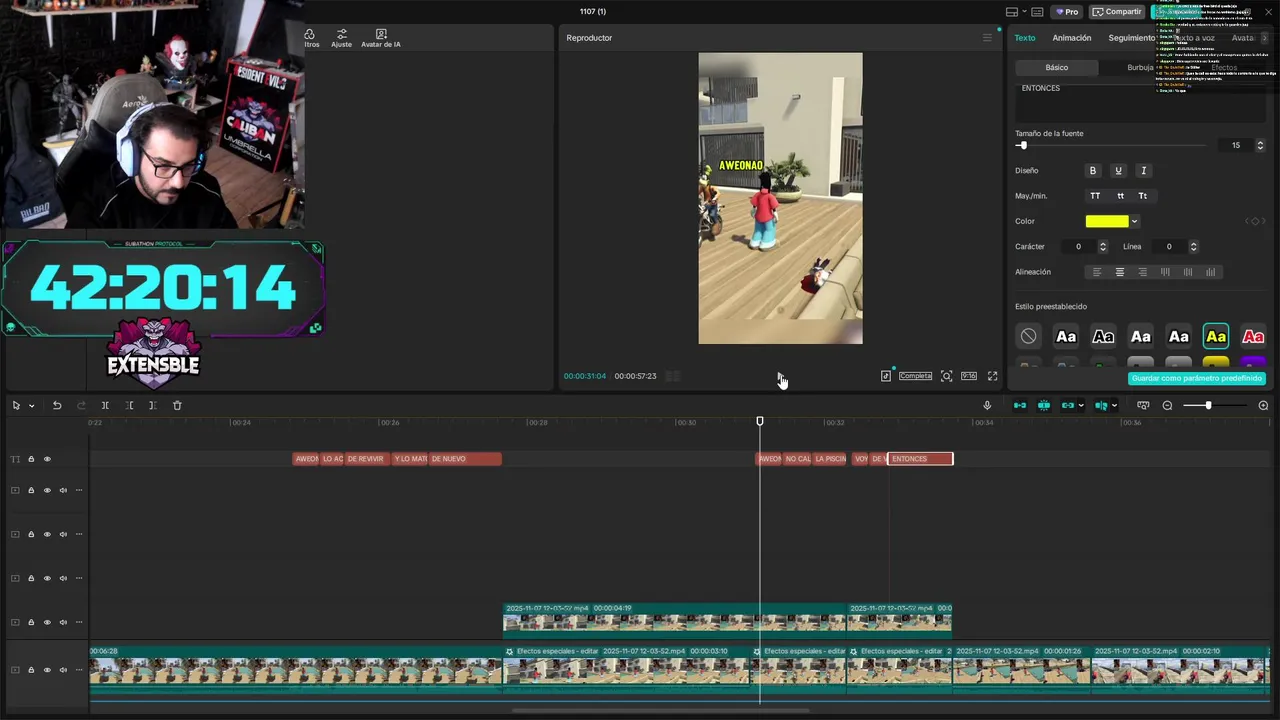Trim the clip's left side at playhead

(129, 405)
